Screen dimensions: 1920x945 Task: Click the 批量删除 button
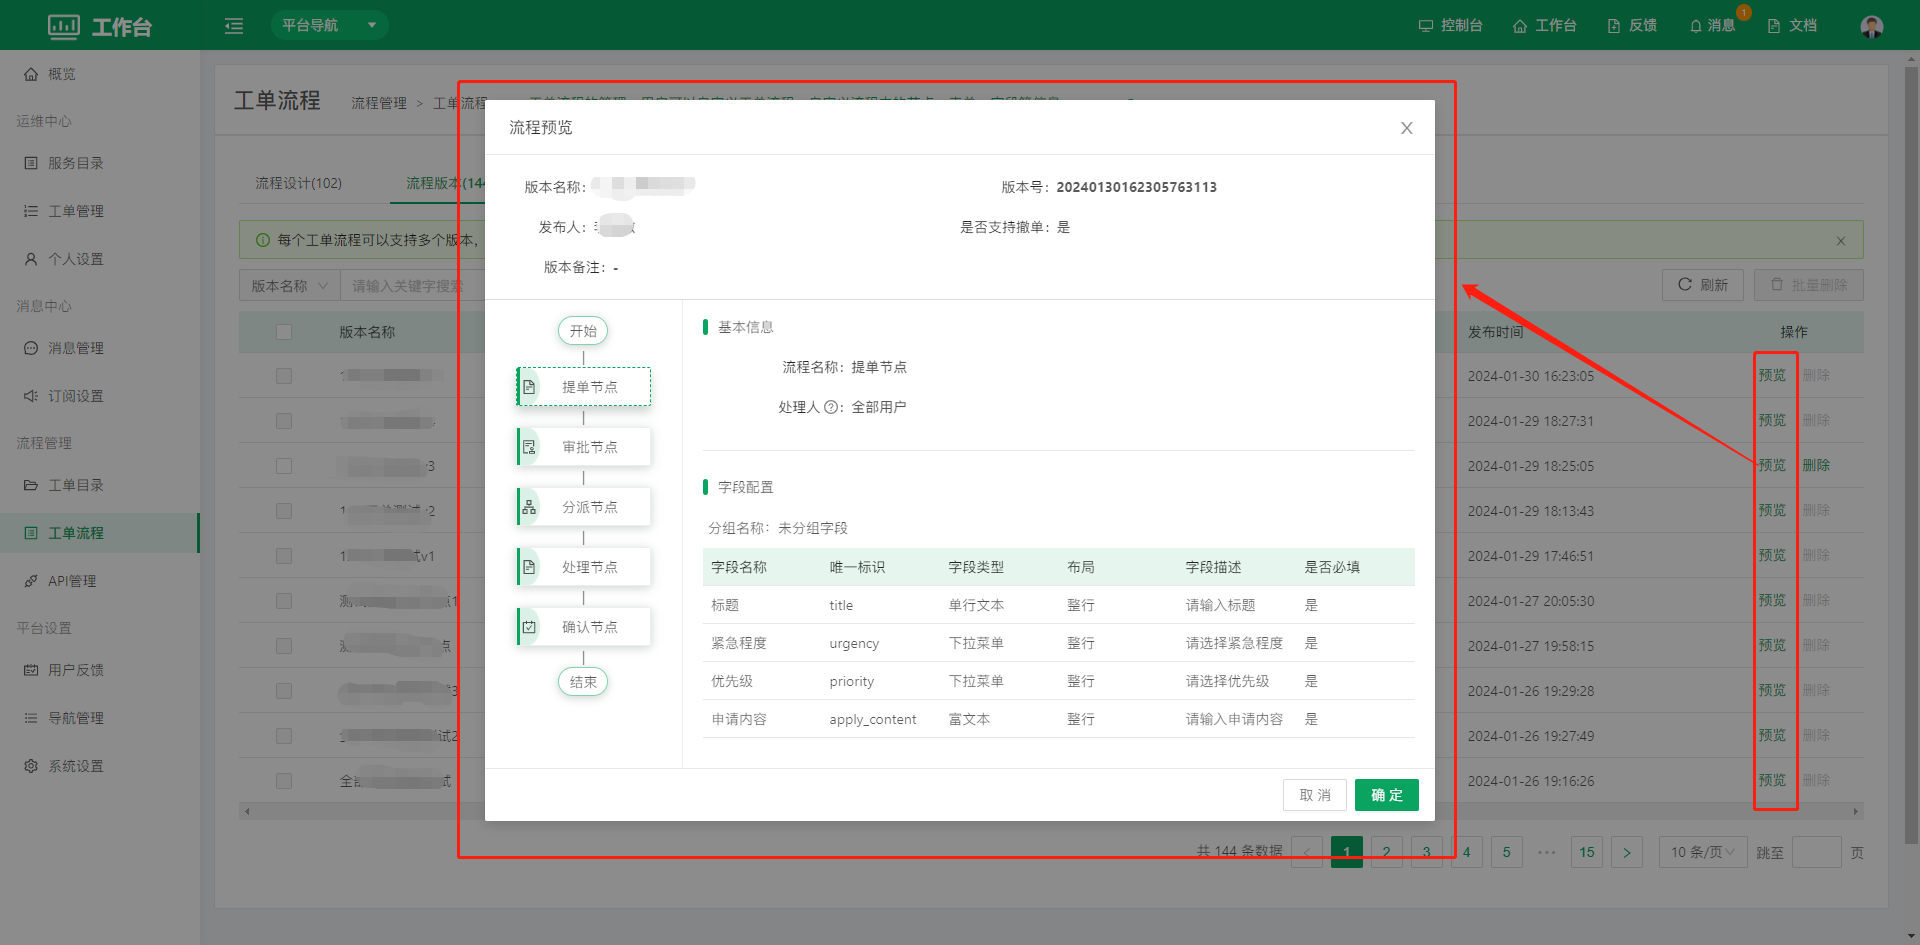click(1809, 285)
